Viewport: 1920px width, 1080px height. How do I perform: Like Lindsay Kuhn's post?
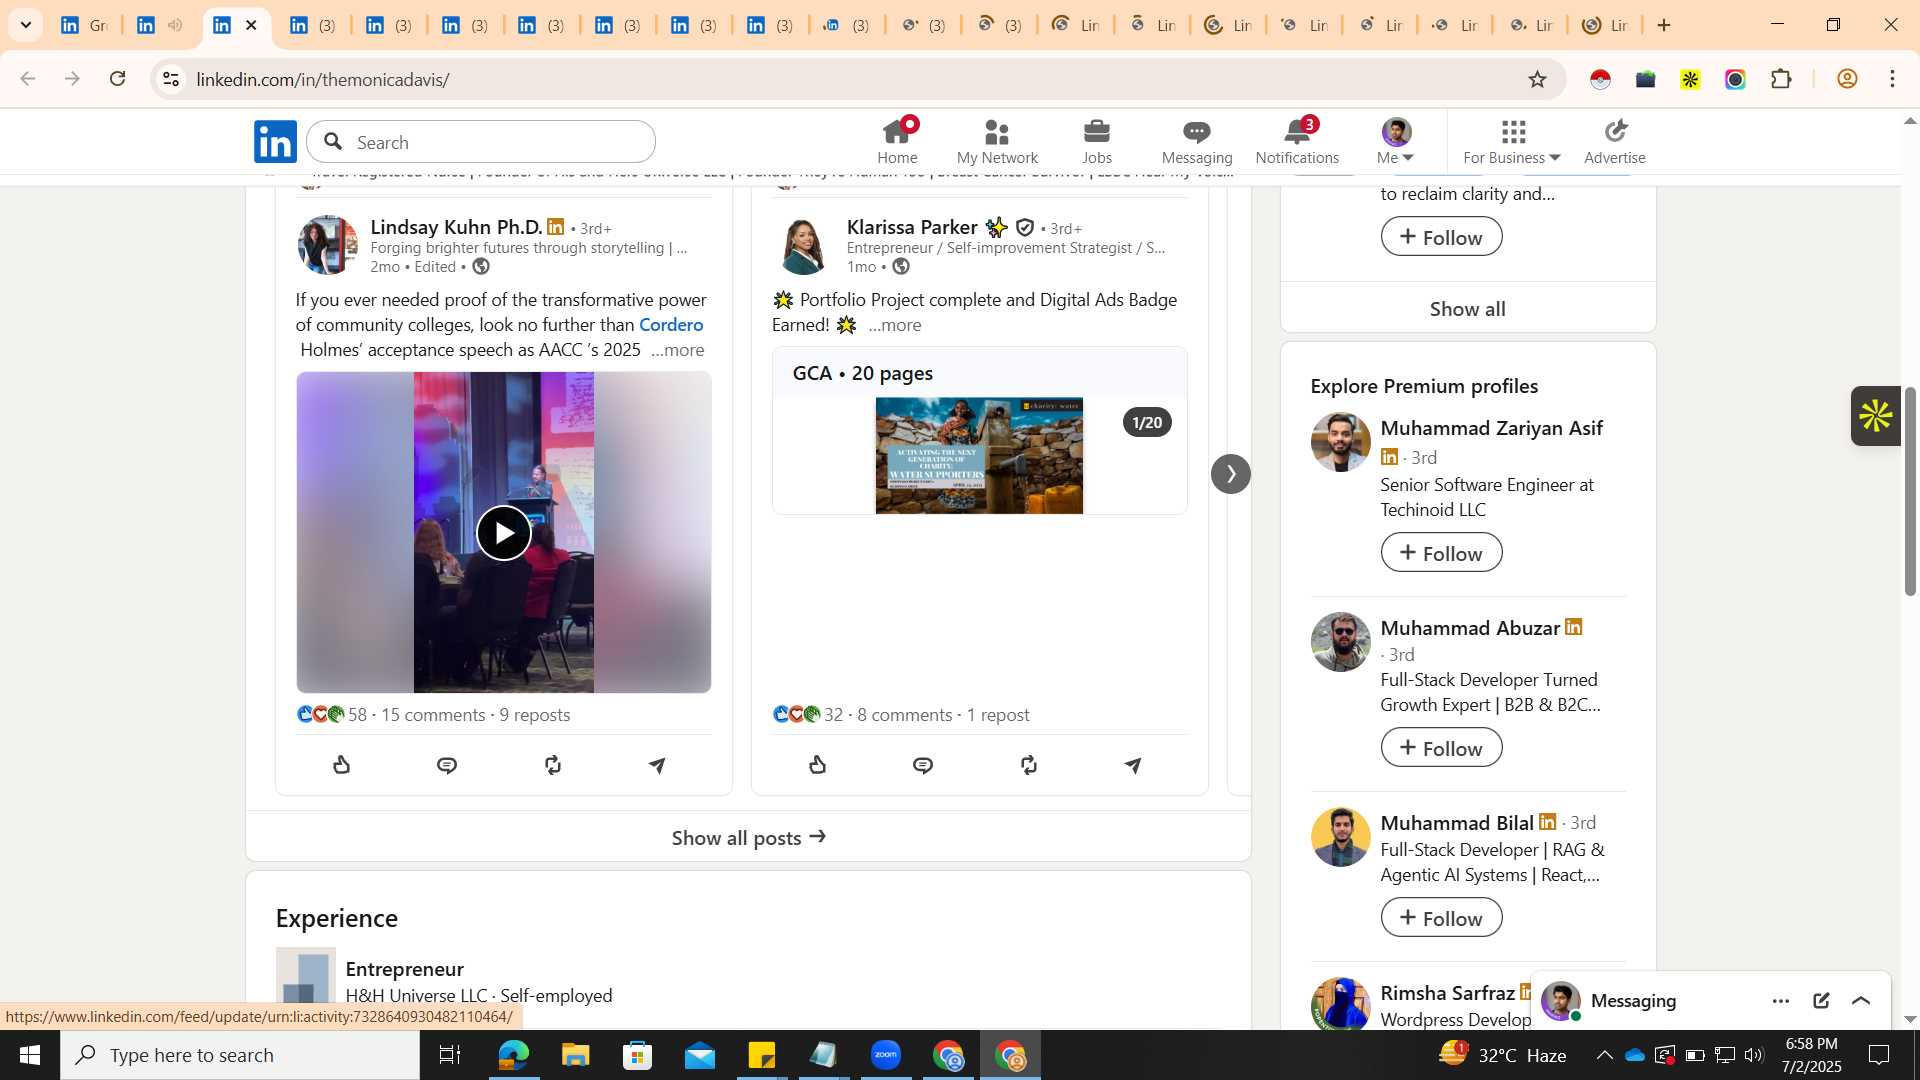coord(342,765)
